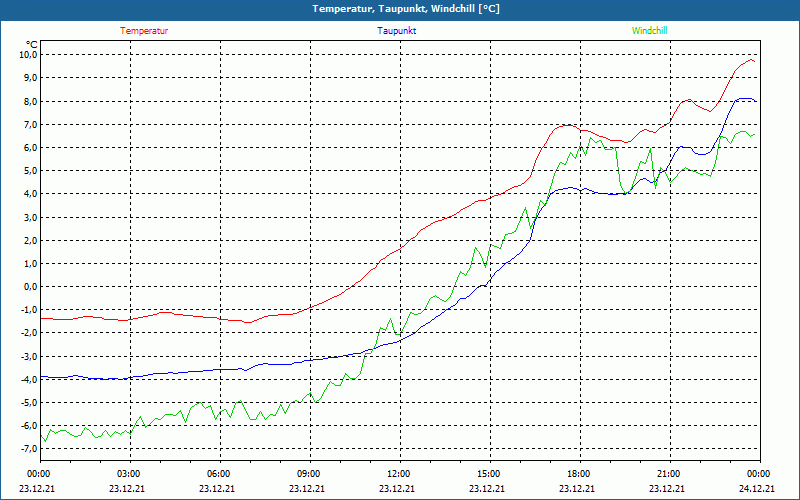Image resolution: width=800 pixels, height=500 pixels.
Task: Click the 10,0 y-axis value
Action: pyautogui.click(x=28, y=55)
